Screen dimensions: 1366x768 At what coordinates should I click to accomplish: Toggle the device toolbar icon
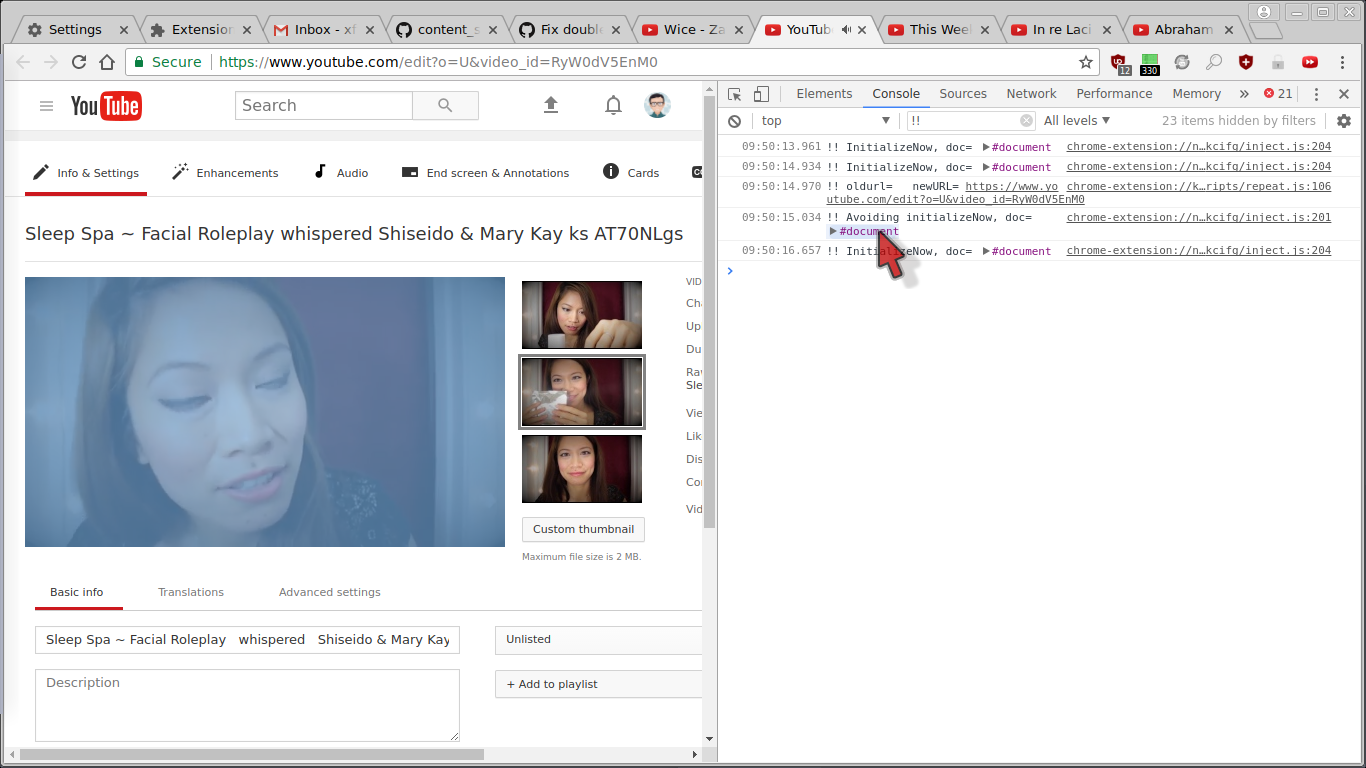click(761, 93)
